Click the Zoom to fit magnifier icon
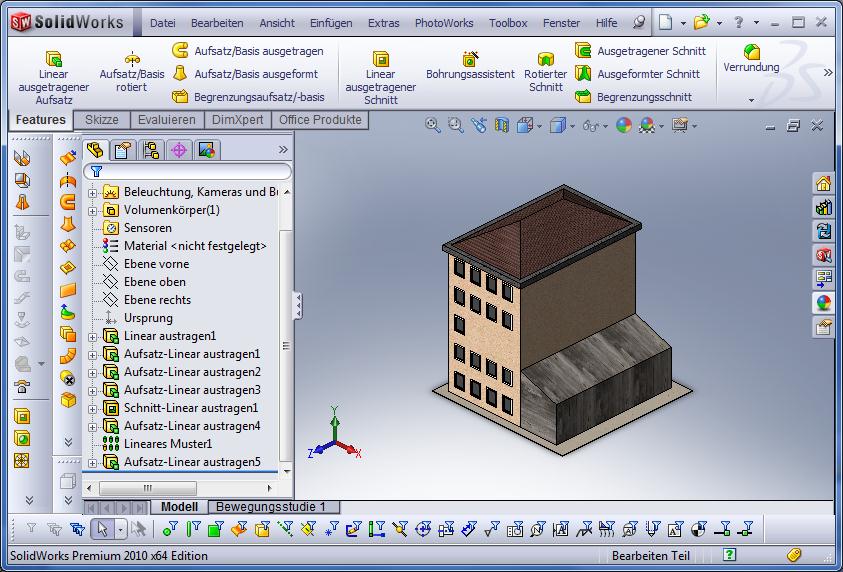The image size is (843, 572). pyautogui.click(x=433, y=125)
